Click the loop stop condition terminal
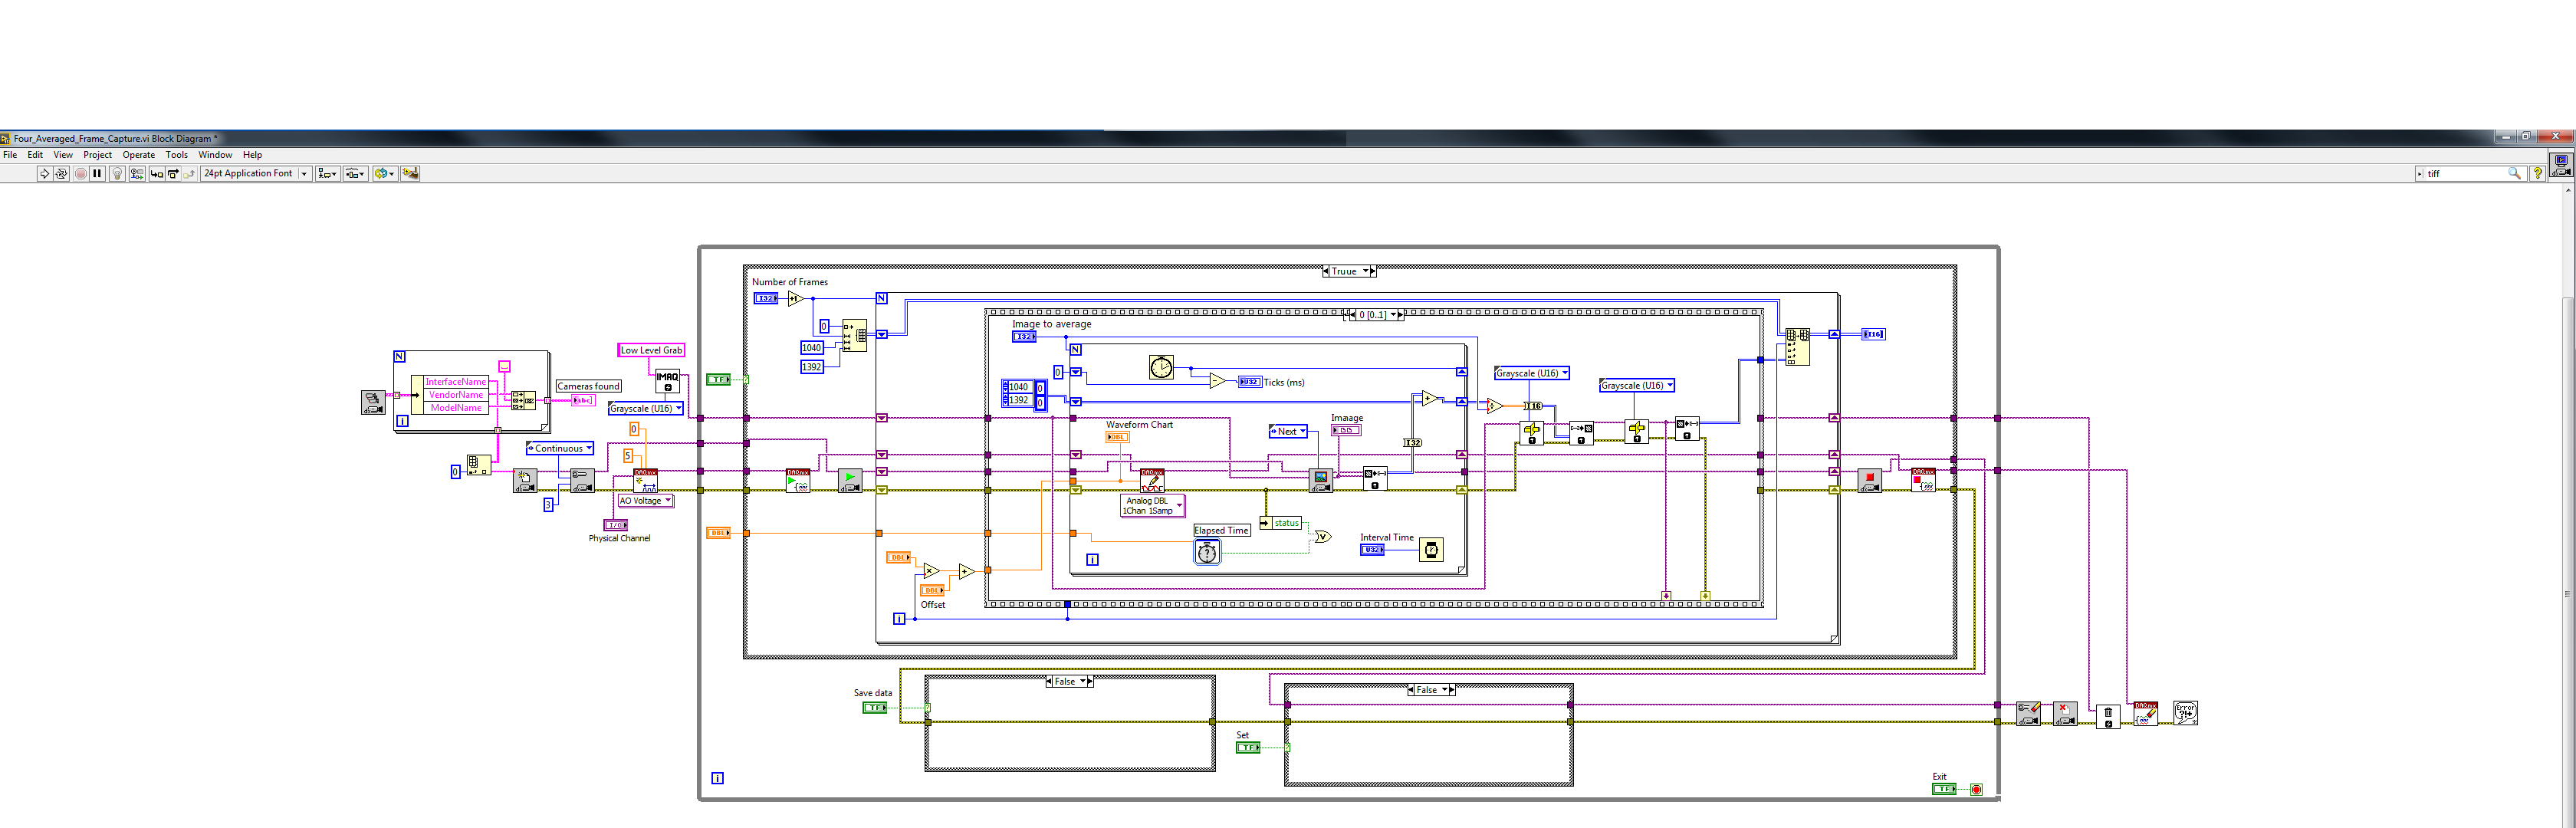The image size is (2576, 828). pos(1976,790)
